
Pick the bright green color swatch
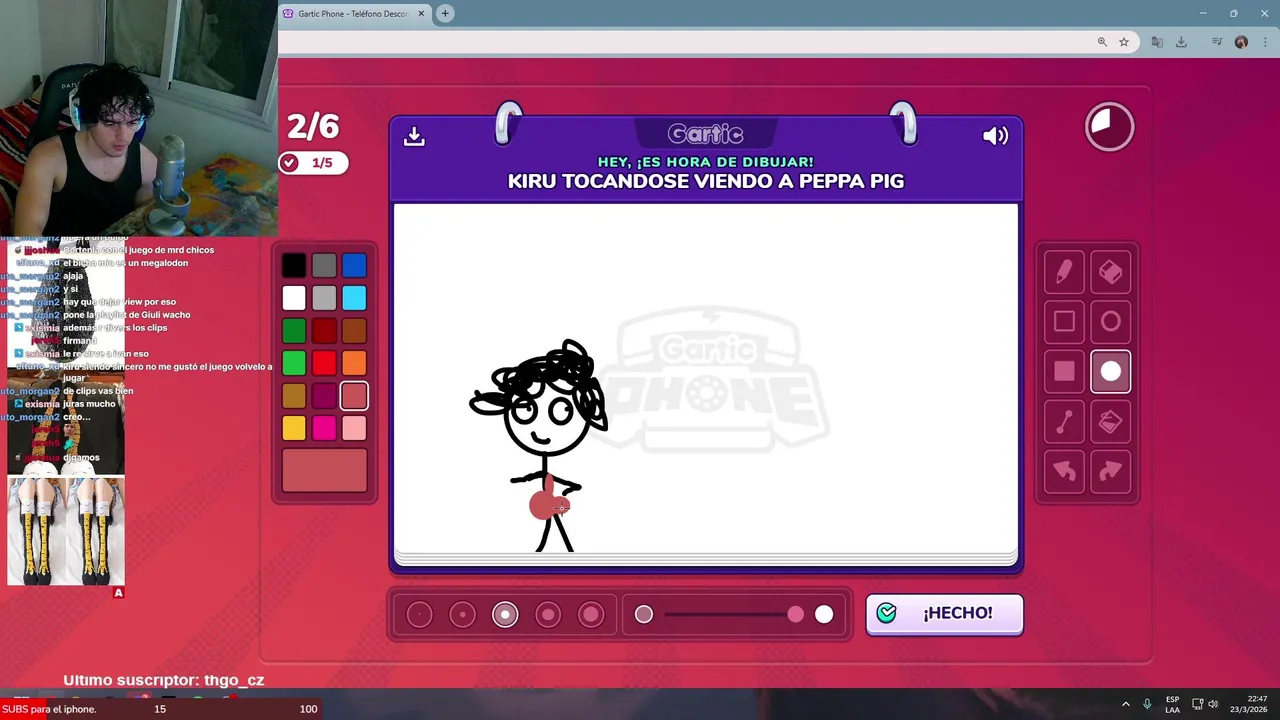(x=294, y=363)
